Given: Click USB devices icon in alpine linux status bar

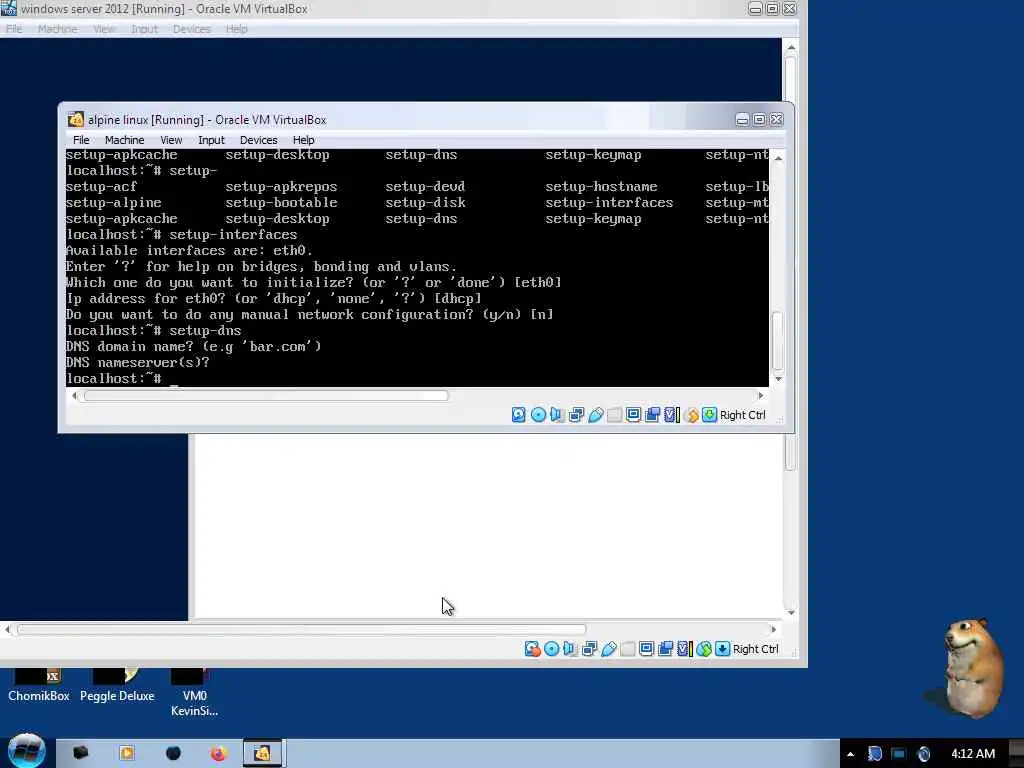Looking at the screenshot, I should click(596, 415).
